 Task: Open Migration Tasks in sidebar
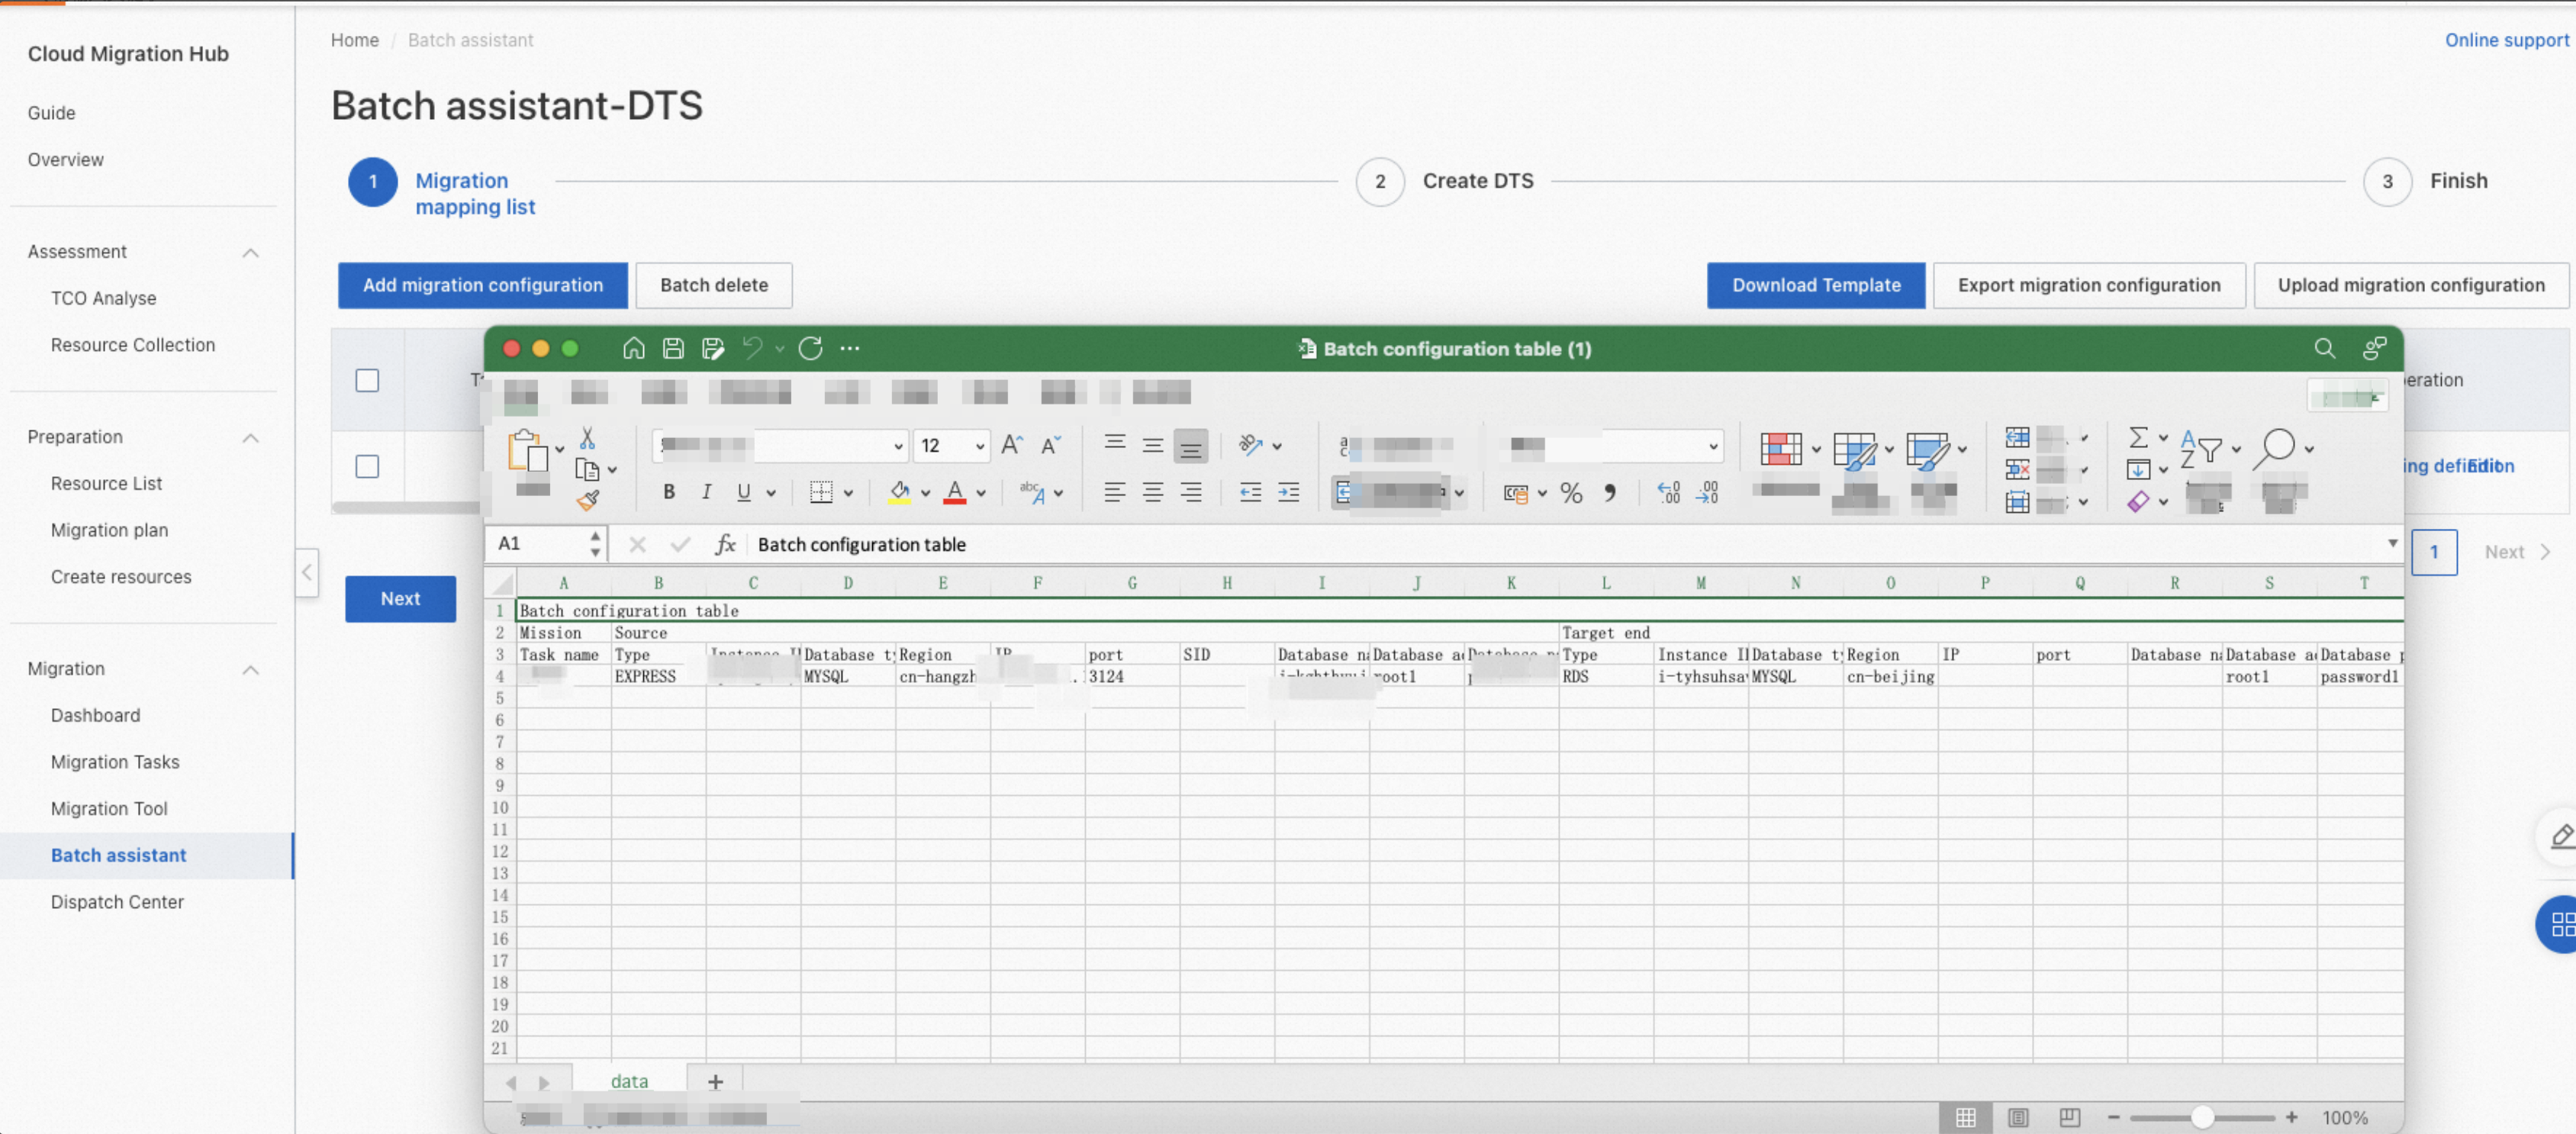(115, 762)
